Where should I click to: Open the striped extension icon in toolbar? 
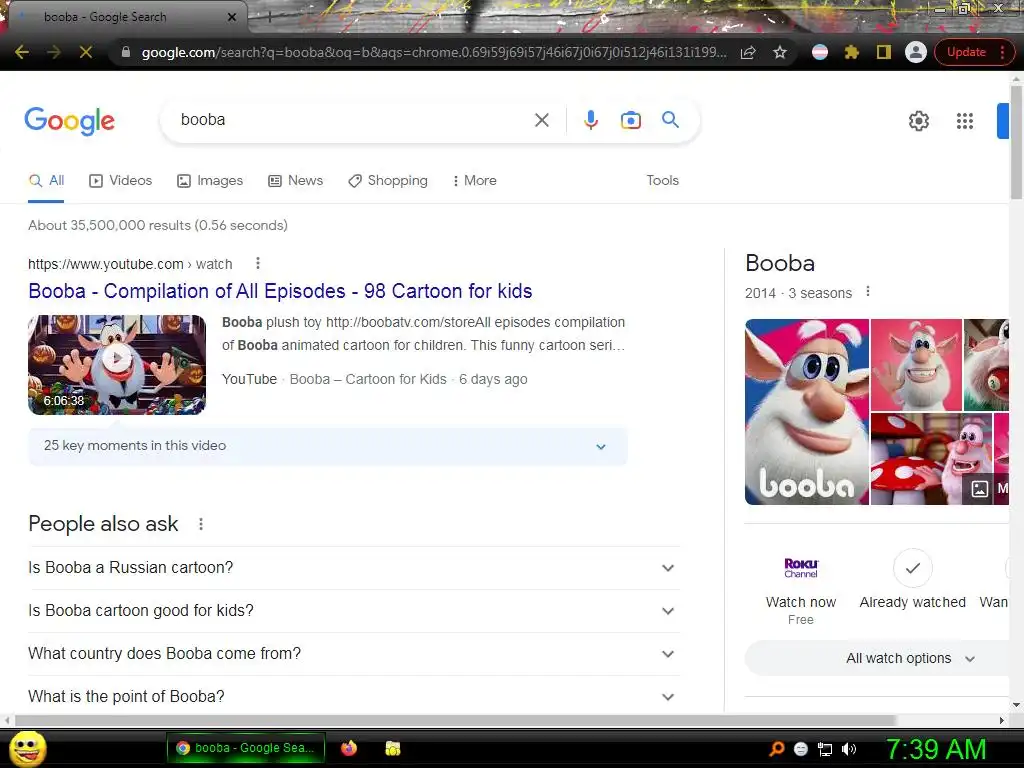click(820, 52)
